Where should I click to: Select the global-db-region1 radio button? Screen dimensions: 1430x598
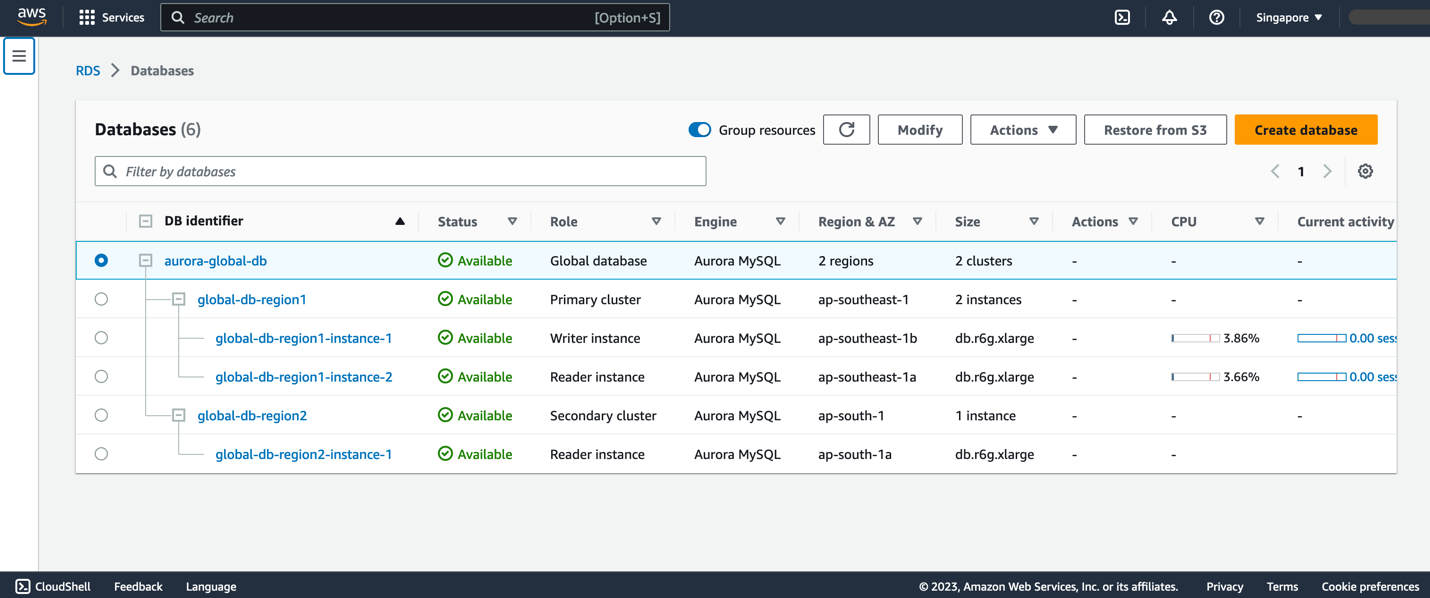coord(101,299)
